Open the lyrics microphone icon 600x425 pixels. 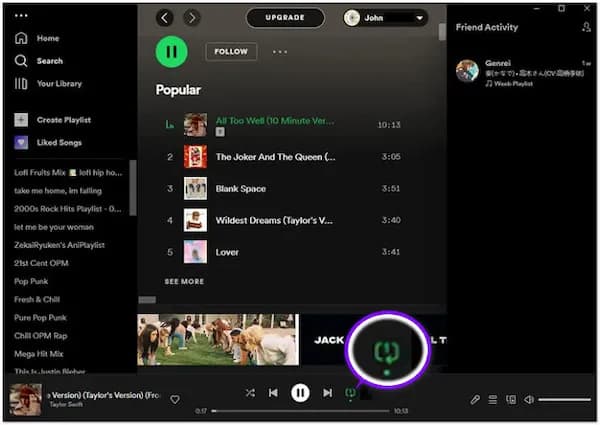coord(476,399)
